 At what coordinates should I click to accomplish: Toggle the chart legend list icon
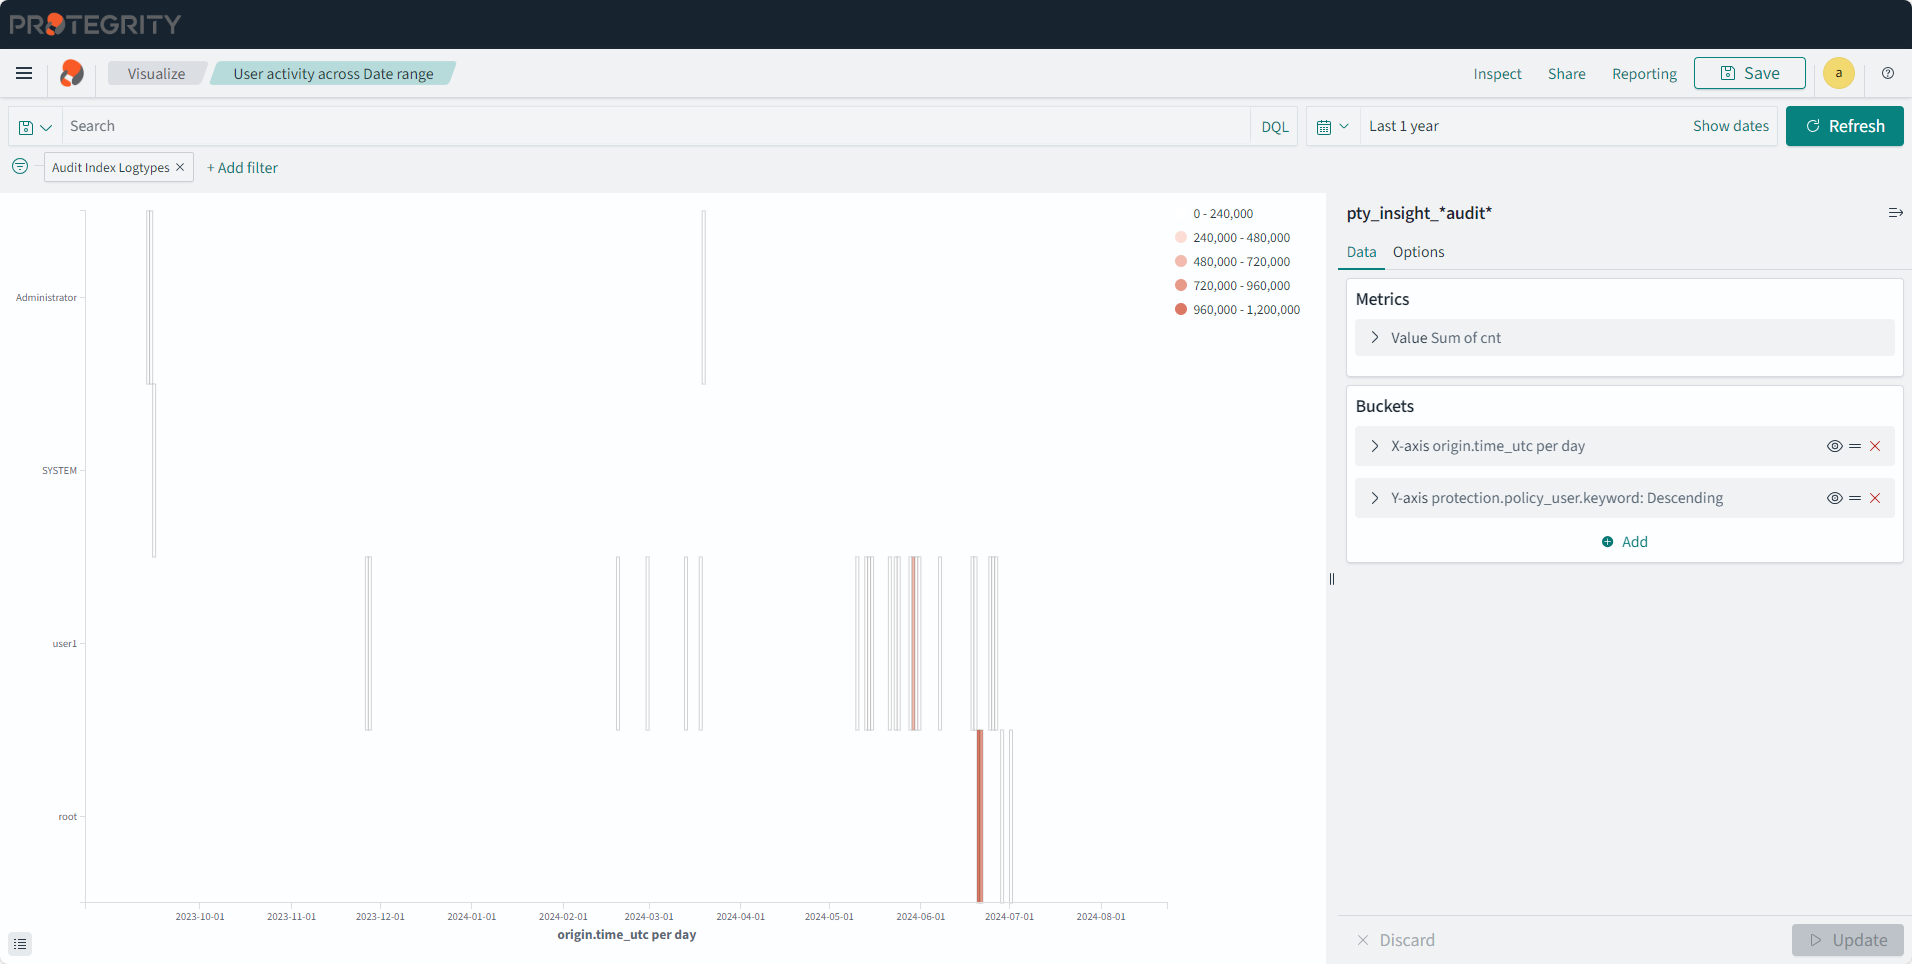[x=20, y=944]
